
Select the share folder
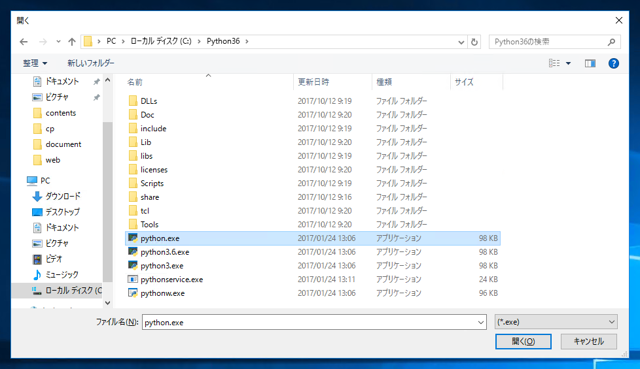click(x=149, y=197)
